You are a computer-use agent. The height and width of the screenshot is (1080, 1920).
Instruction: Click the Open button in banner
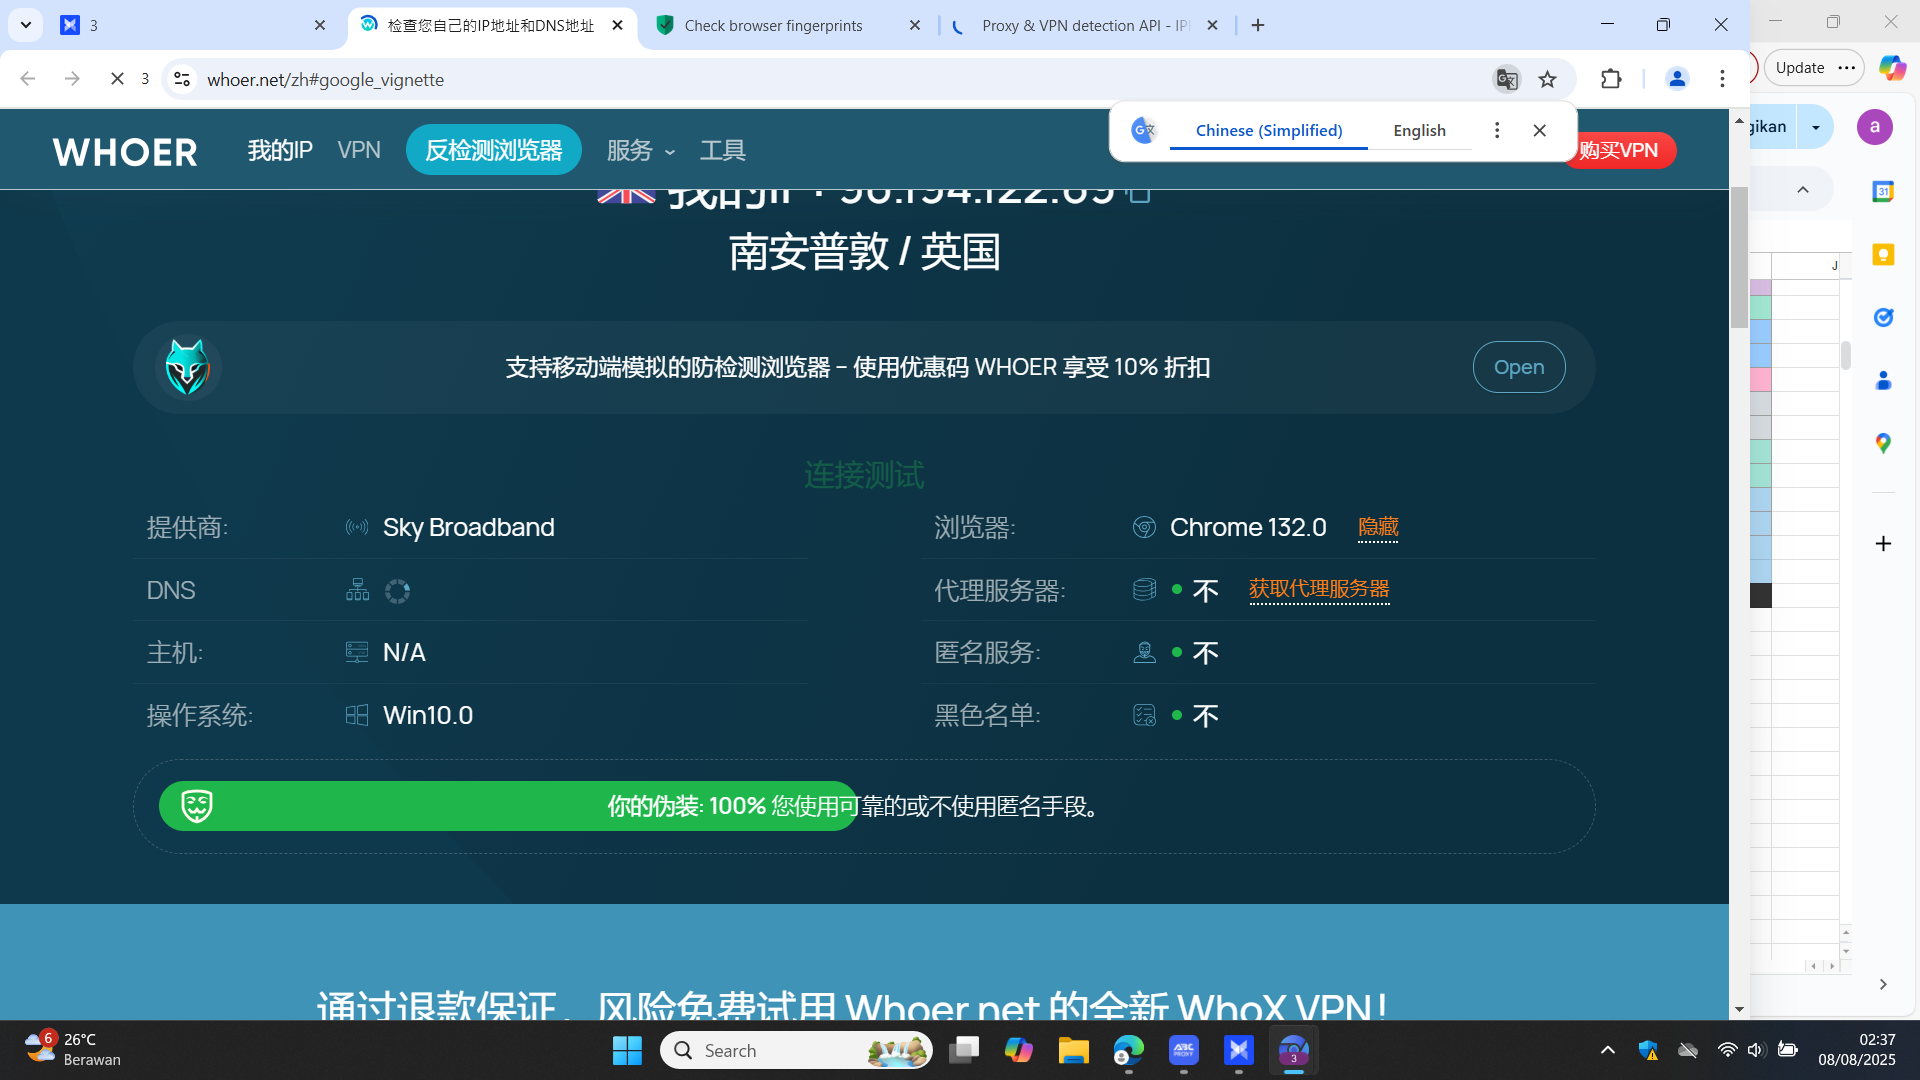click(x=1518, y=368)
